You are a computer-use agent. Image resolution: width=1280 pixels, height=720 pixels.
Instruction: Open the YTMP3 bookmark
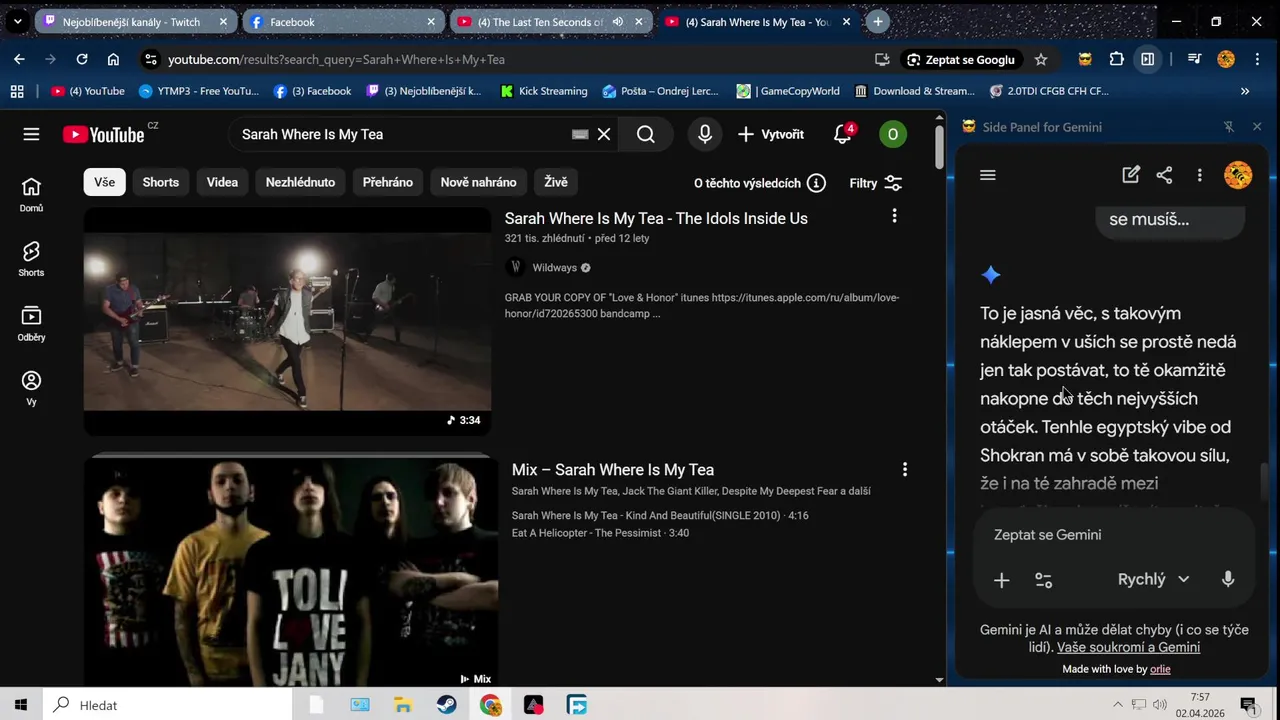pyautogui.click(x=198, y=91)
